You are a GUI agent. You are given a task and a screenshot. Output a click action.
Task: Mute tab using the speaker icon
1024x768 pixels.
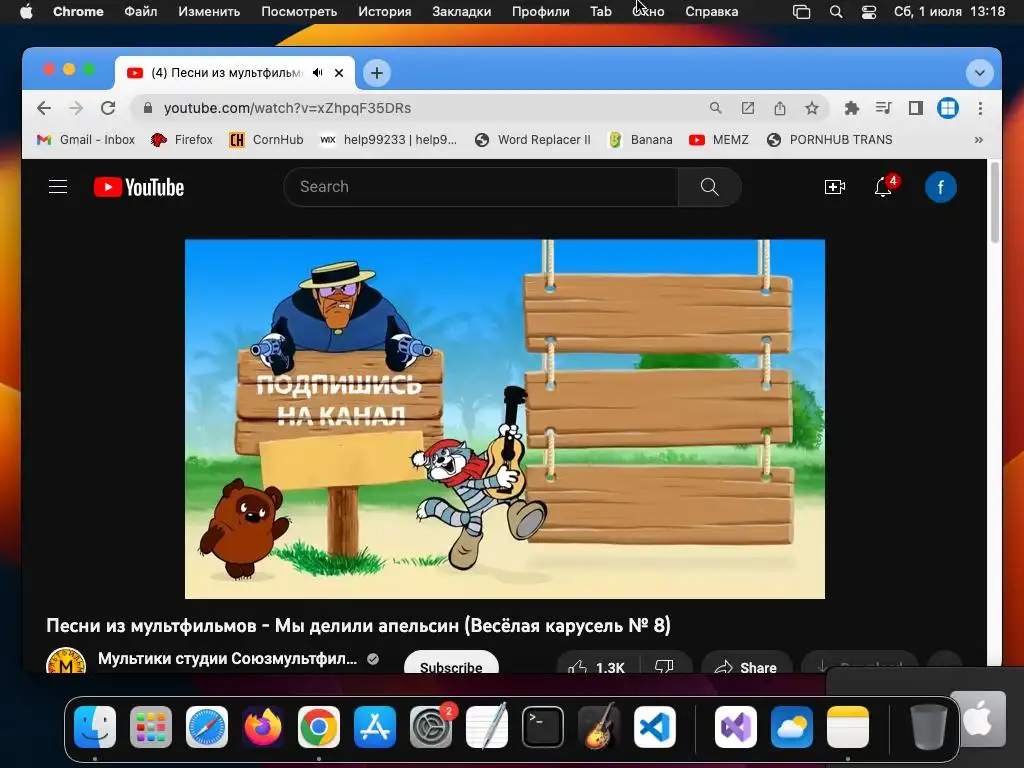[317, 72]
